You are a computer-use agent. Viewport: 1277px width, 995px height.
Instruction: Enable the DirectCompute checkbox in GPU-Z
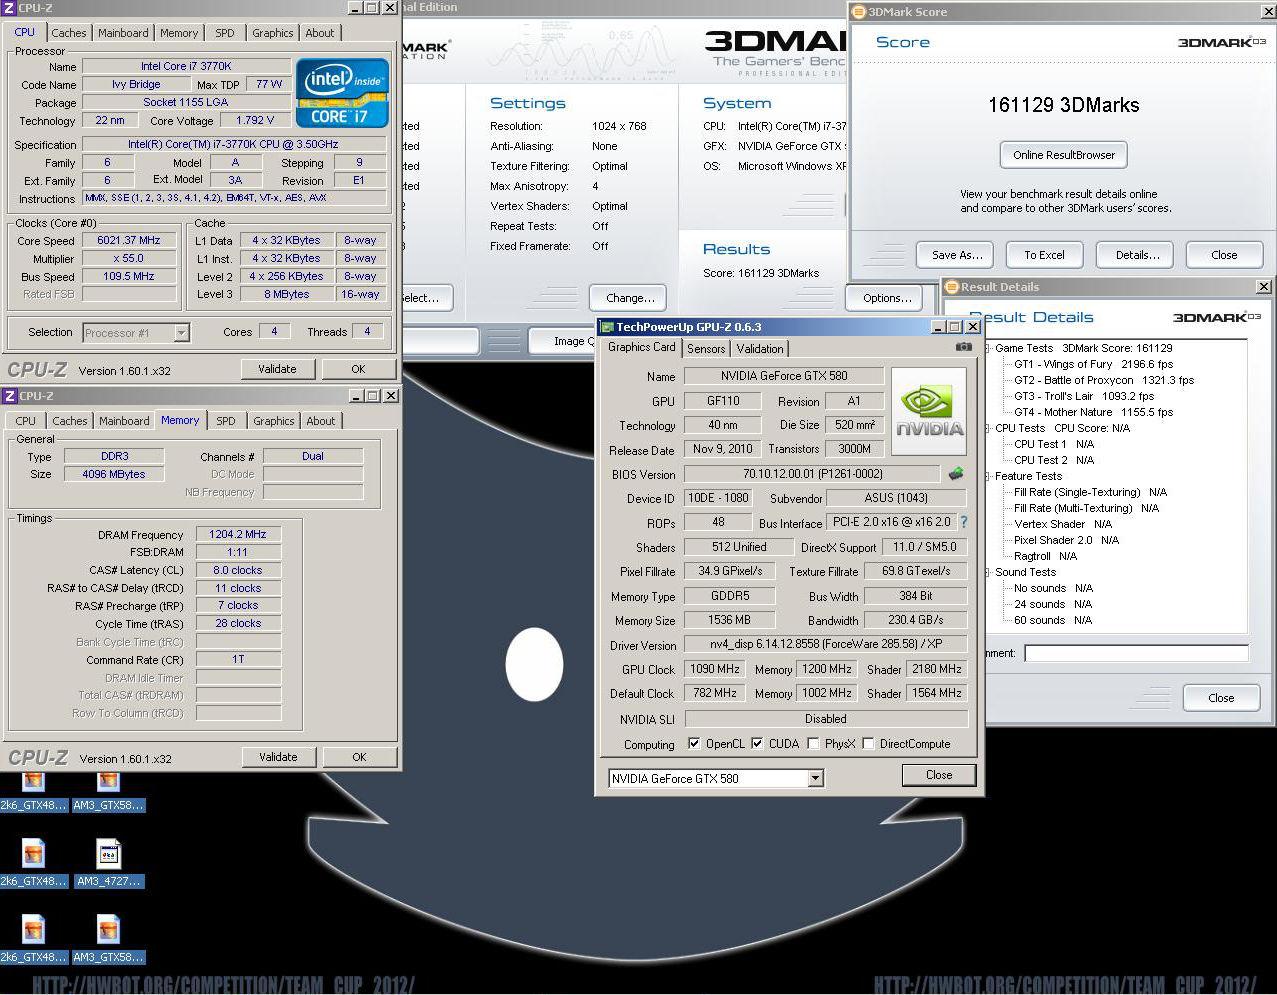pos(868,744)
